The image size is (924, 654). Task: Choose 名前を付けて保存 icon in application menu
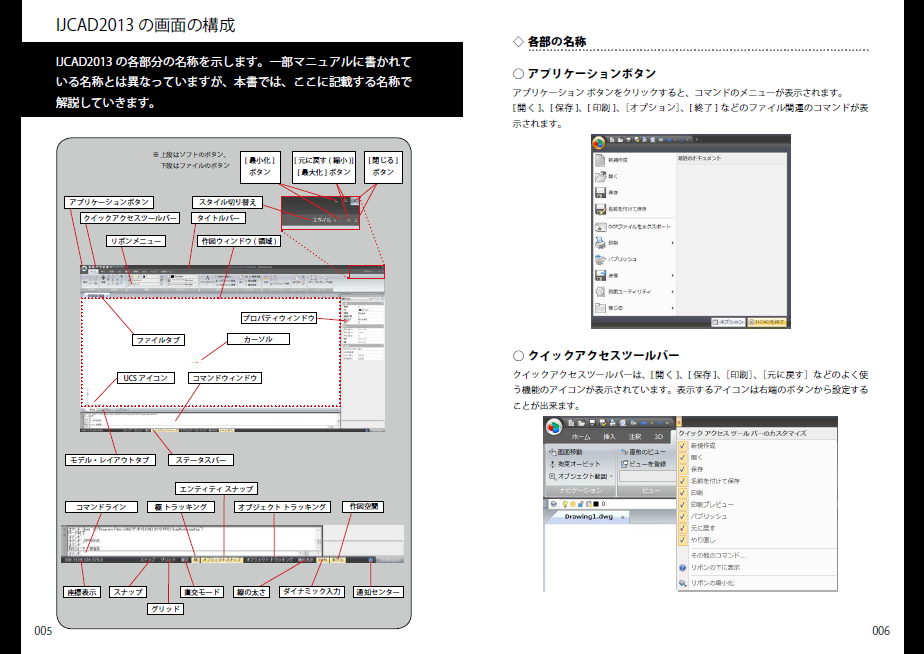[600, 209]
